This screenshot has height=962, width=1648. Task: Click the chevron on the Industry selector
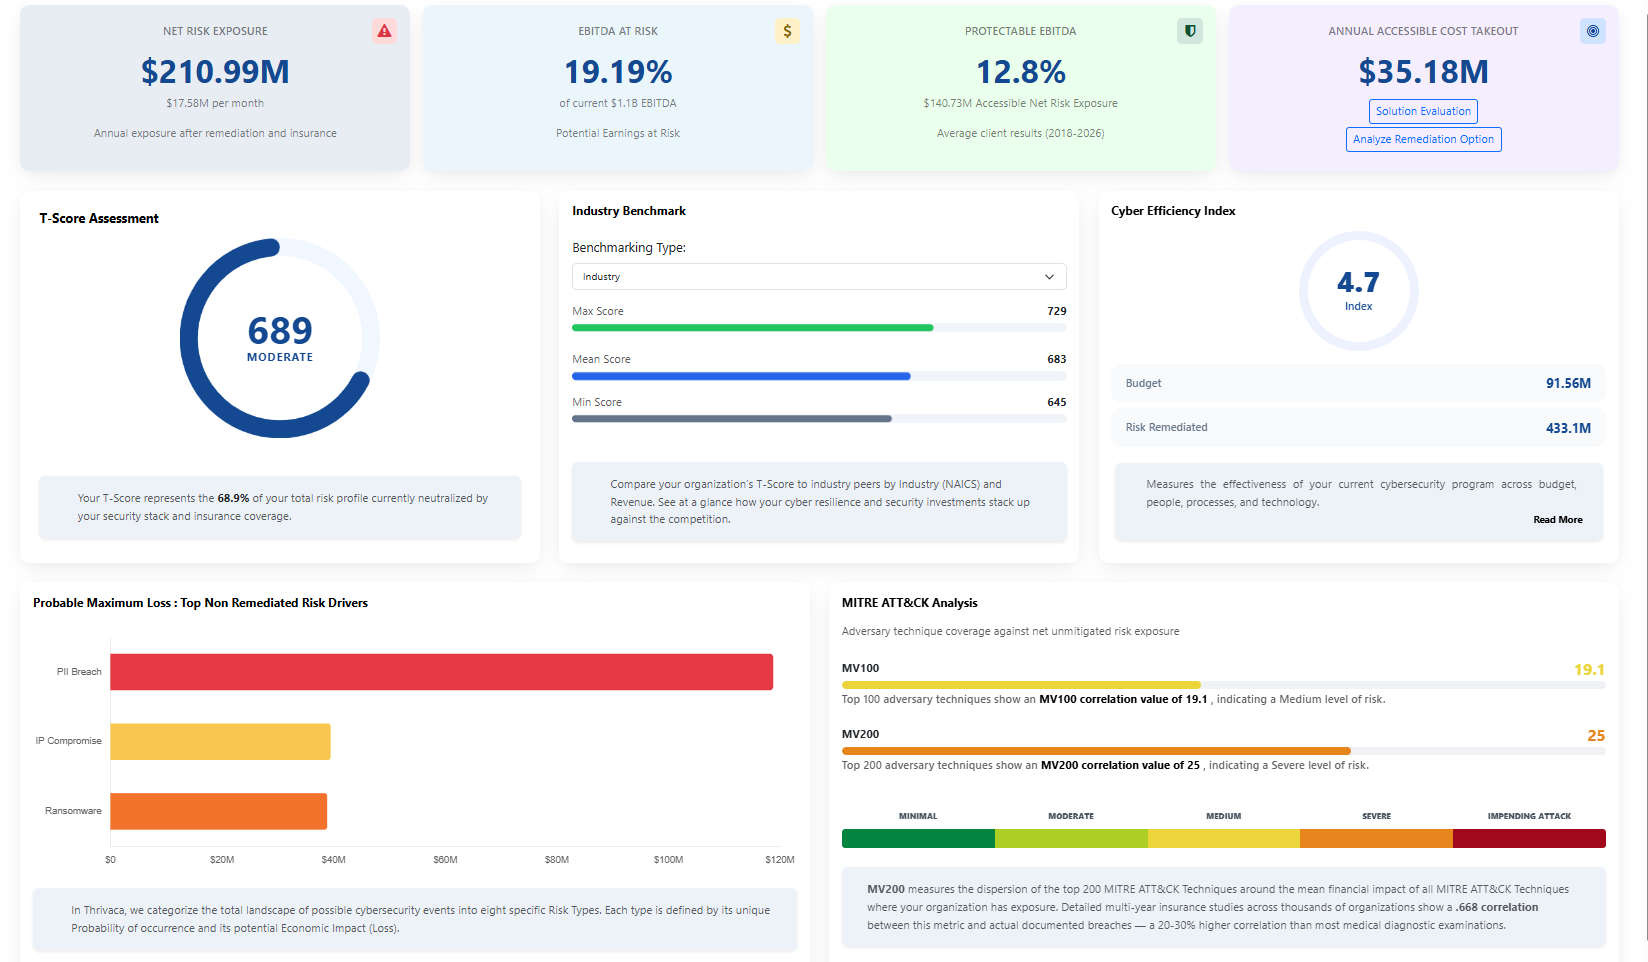point(1049,276)
